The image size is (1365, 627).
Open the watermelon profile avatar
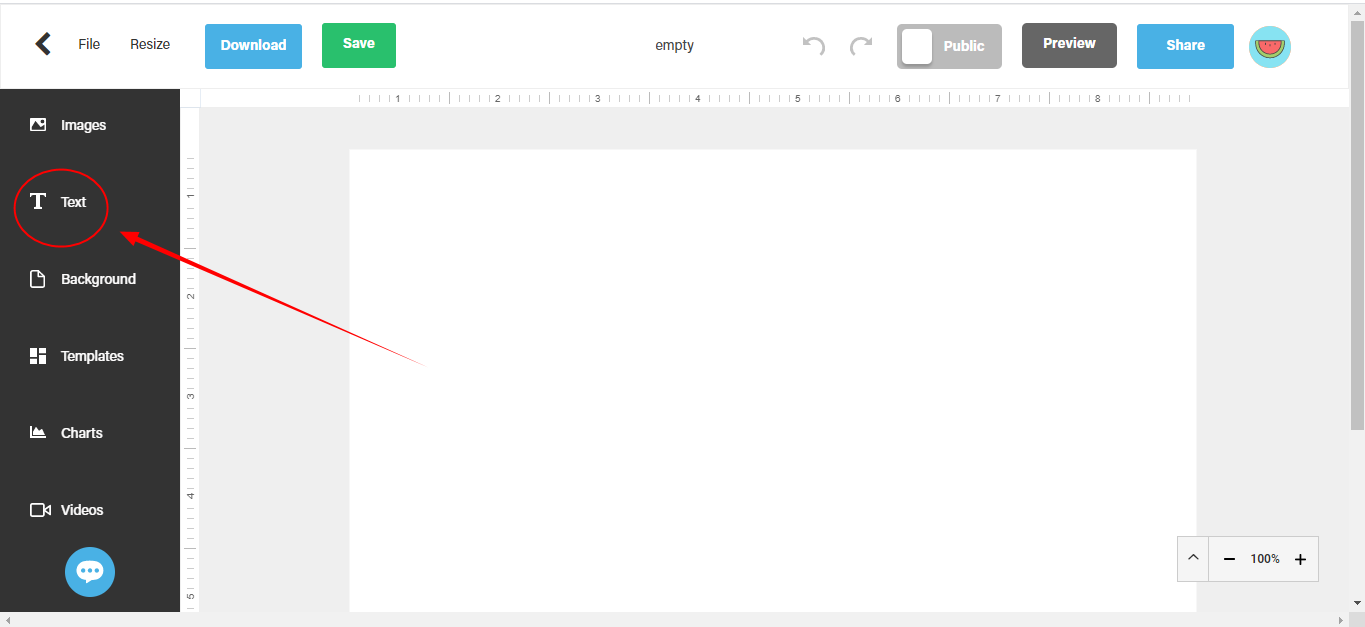pyautogui.click(x=1270, y=47)
